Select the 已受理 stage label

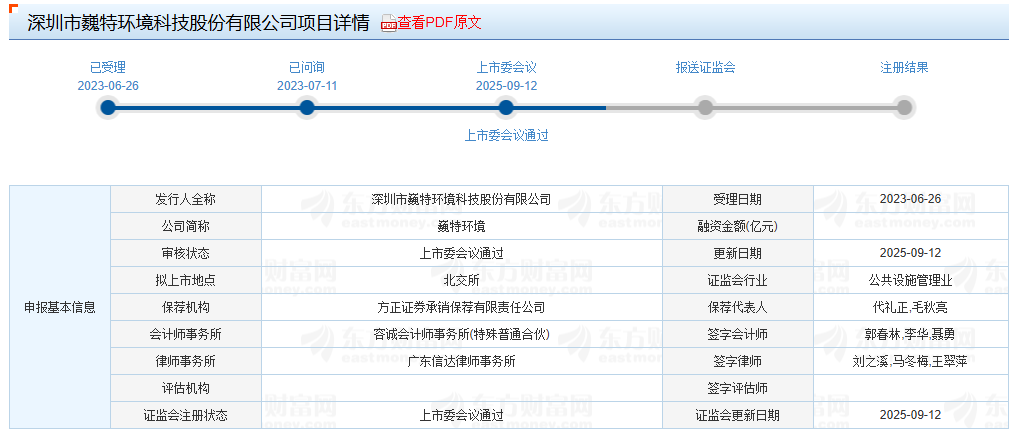click(108, 68)
